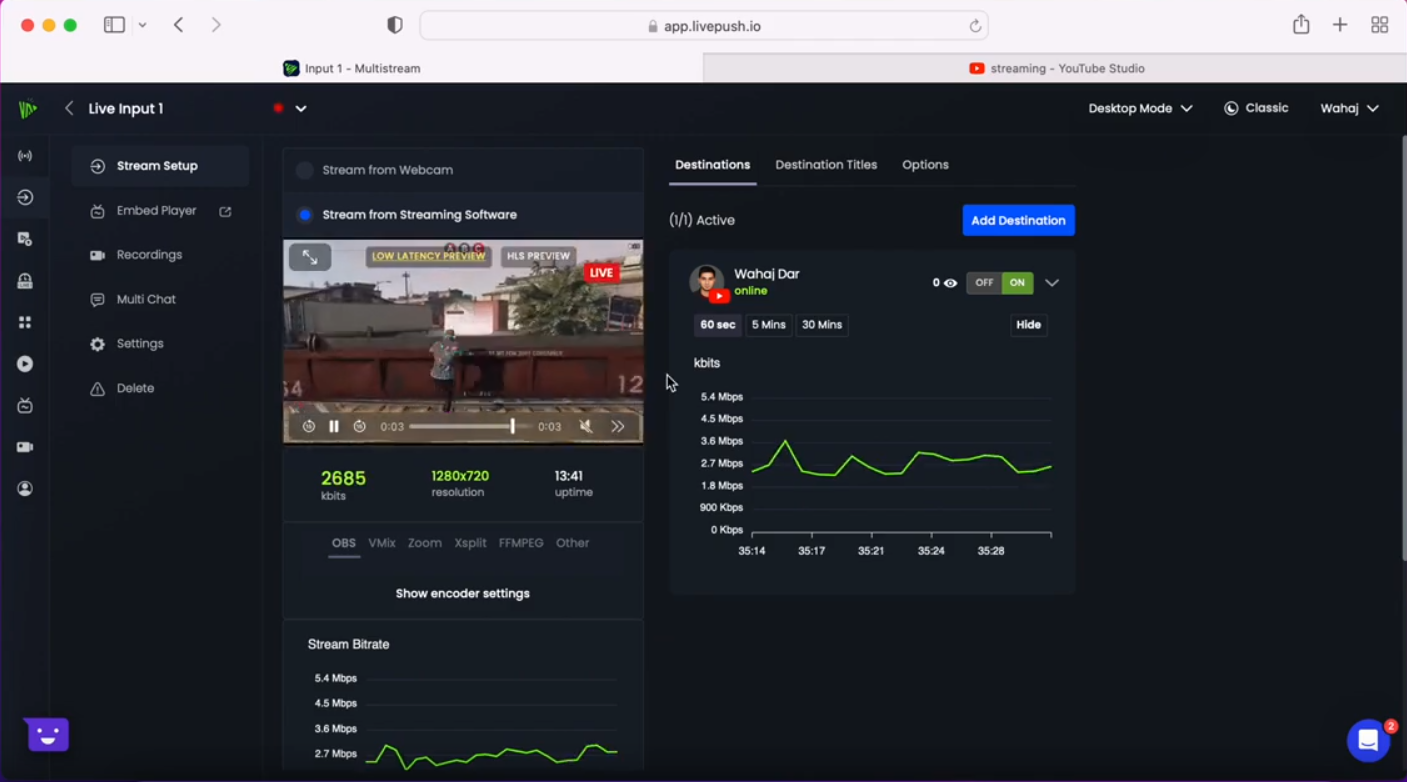
Task: Expand the Wahaj Dar destination chevron
Action: 1052,283
